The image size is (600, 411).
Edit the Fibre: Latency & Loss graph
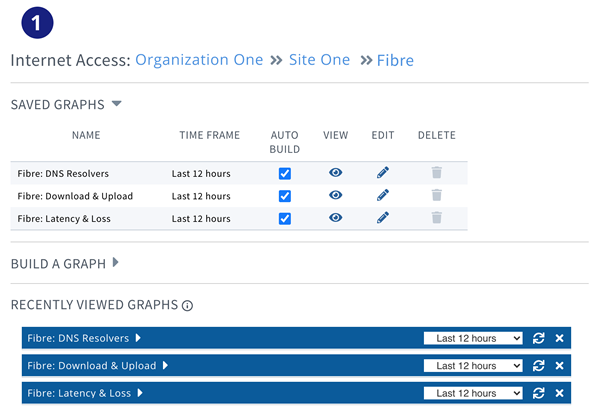tap(383, 218)
